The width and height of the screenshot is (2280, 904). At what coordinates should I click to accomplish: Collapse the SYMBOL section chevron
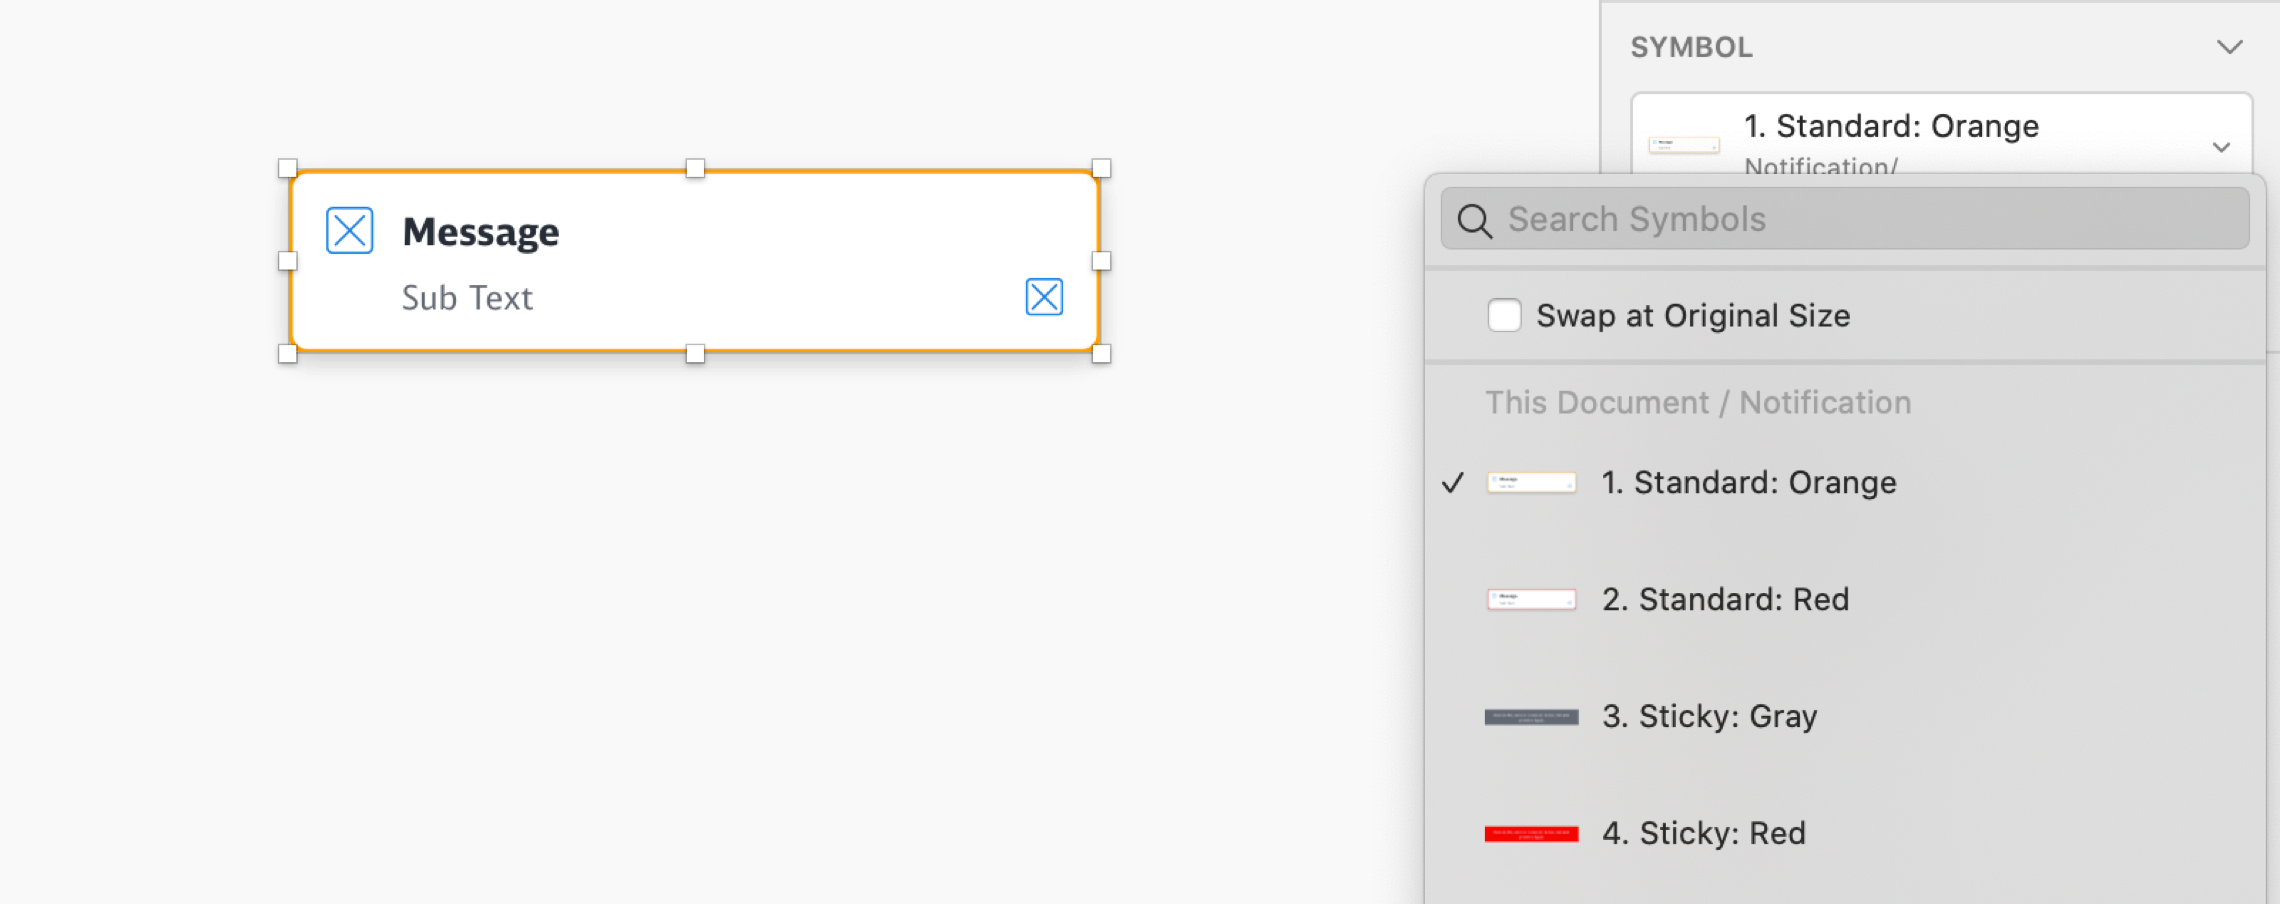click(2229, 47)
